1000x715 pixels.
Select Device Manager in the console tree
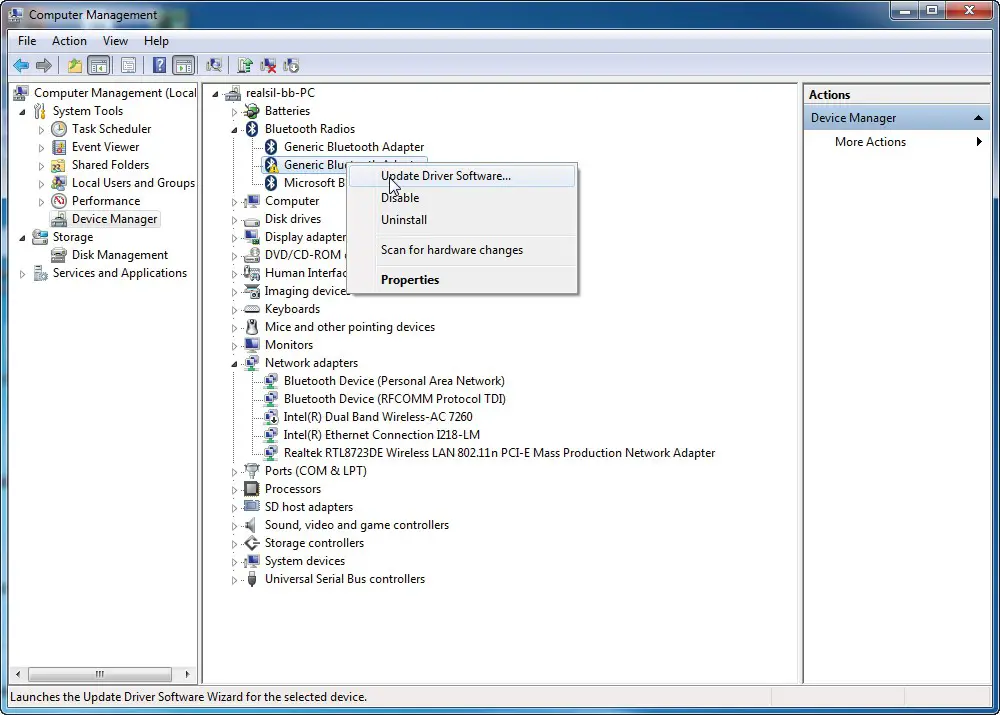pos(114,219)
